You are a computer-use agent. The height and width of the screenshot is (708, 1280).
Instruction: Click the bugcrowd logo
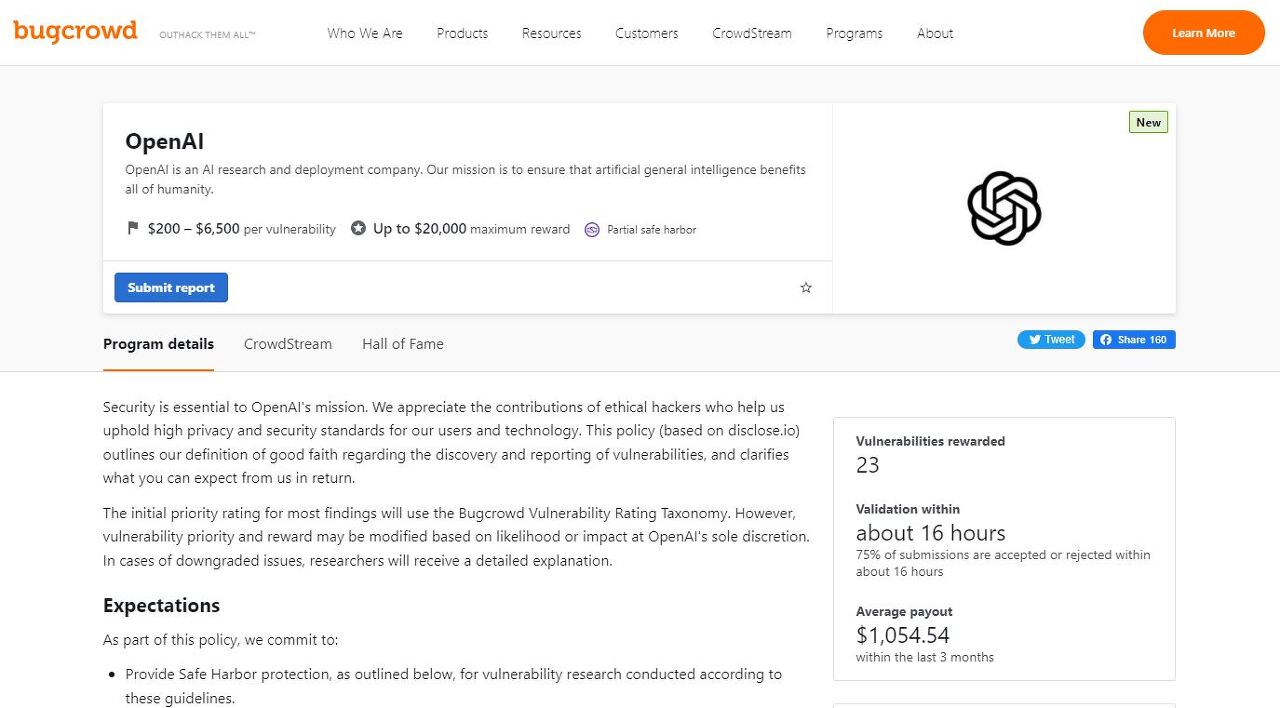[x=75, y=31]
